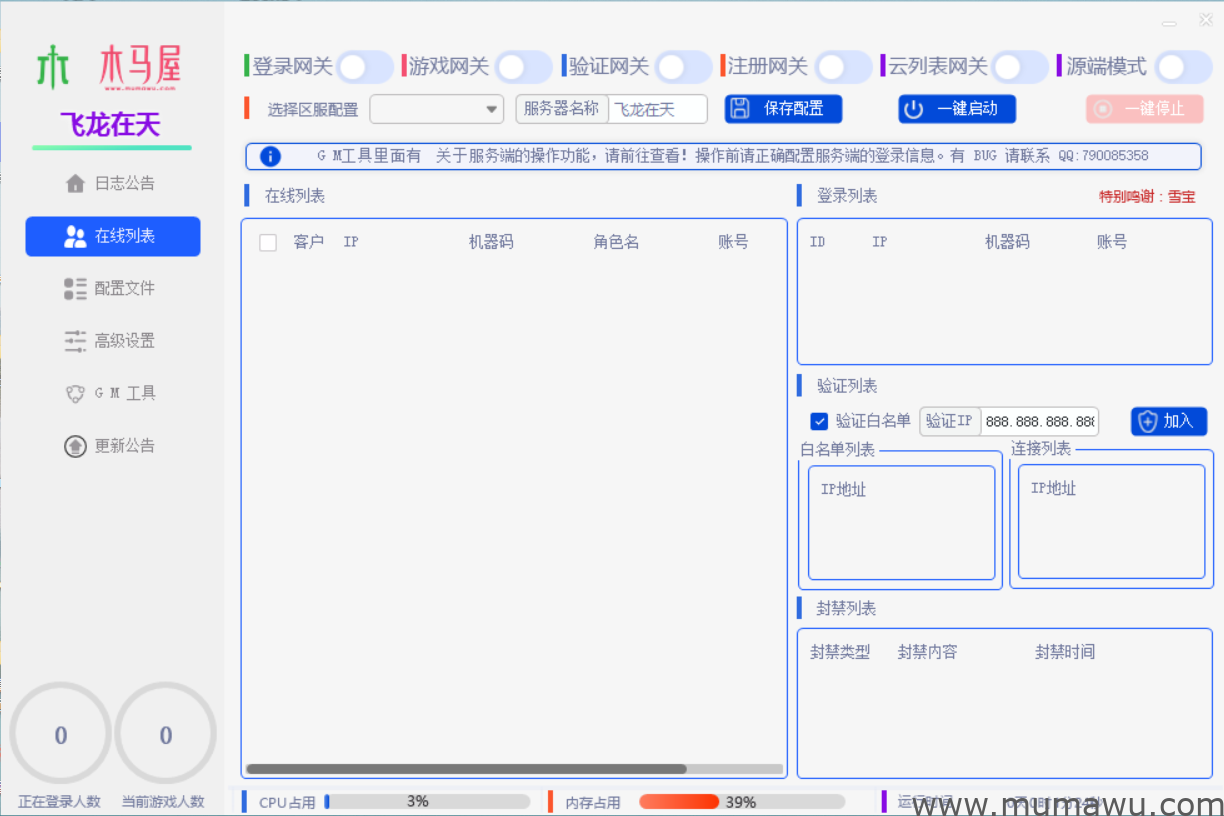Select the 在线列表 people icon

pos(74,236)
